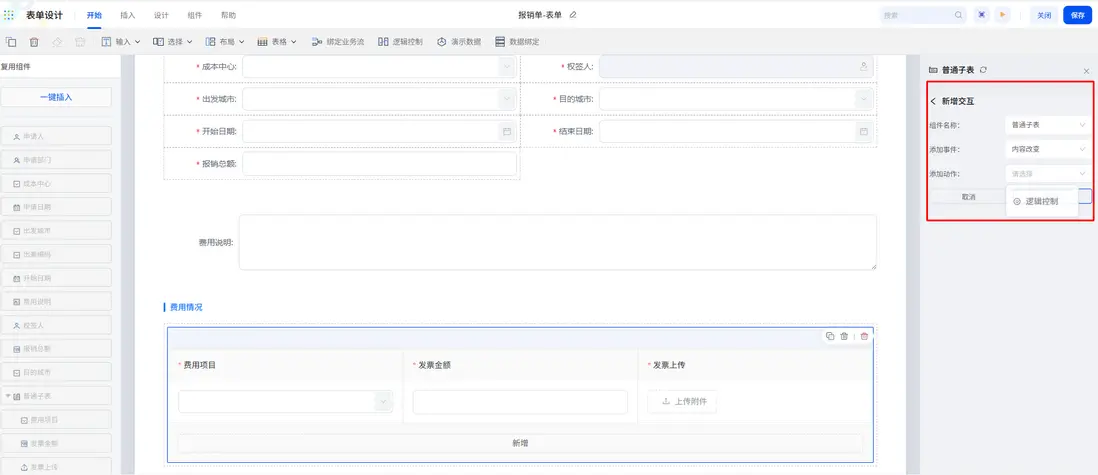
Task: Click the pencil icon beside 报销单-表单
Action: [573, 15]
